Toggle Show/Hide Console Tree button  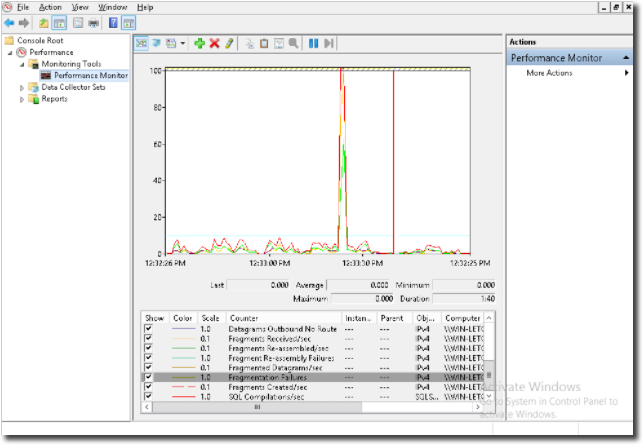[x=59, y=23]
